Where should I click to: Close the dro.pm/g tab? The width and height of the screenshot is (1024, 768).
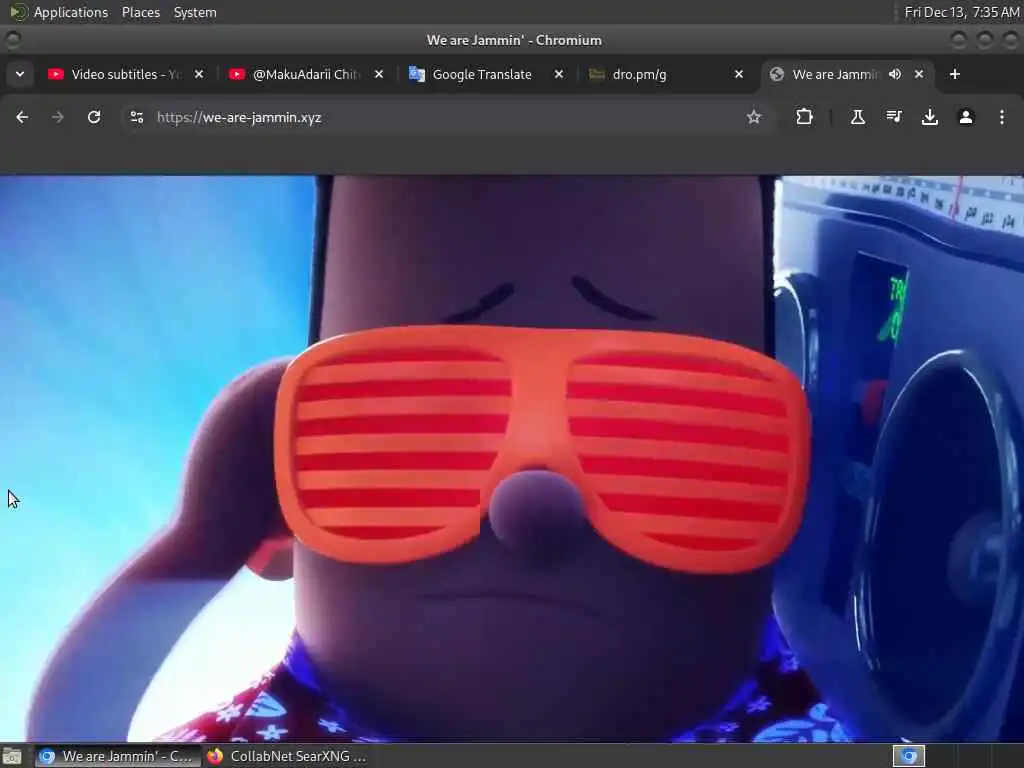(x=739, y=74)
